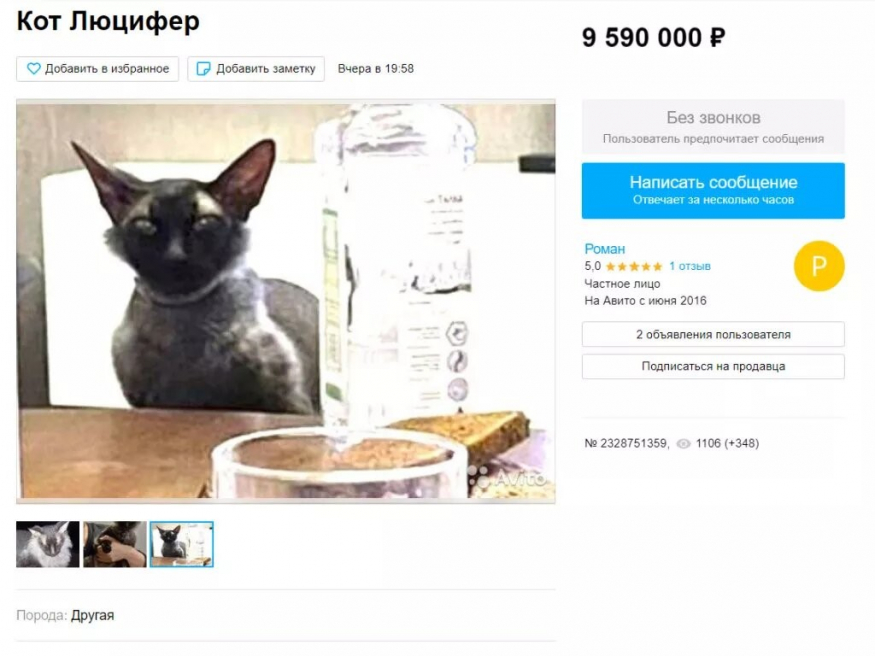Click the Без звонков notice box
This screenshot has height=656, width=875.
click(713, 127)
